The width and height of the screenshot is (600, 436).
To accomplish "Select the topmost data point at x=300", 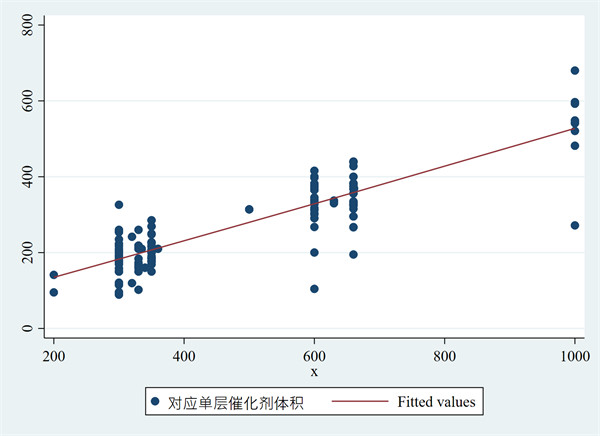I will click(119, 205).
